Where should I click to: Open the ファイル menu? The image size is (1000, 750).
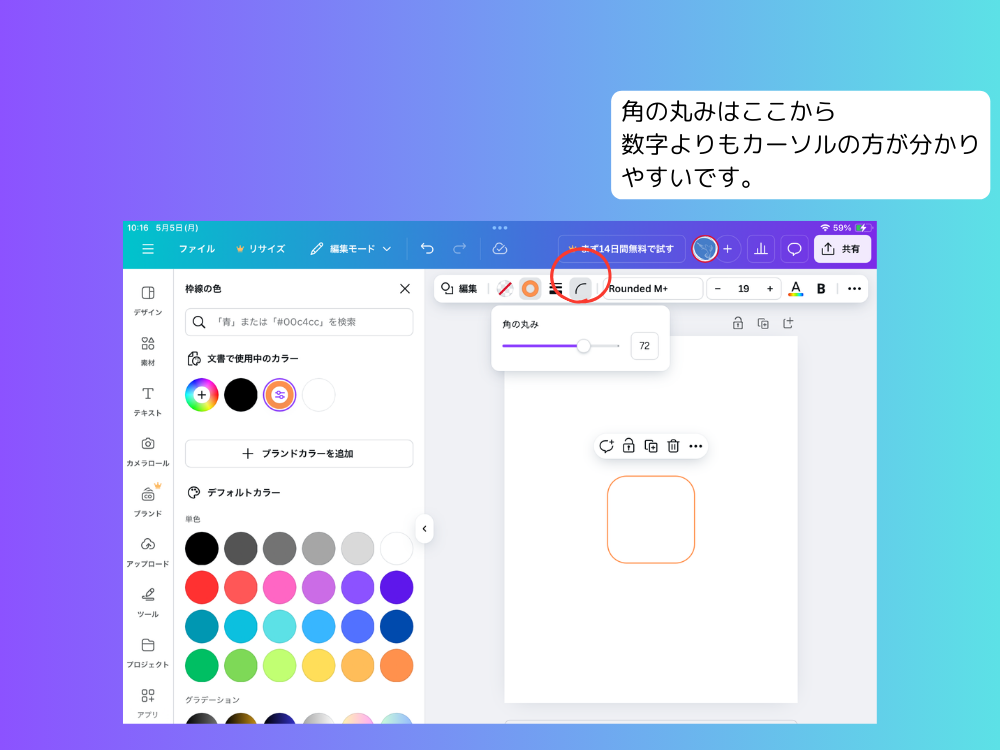point(198,248)
